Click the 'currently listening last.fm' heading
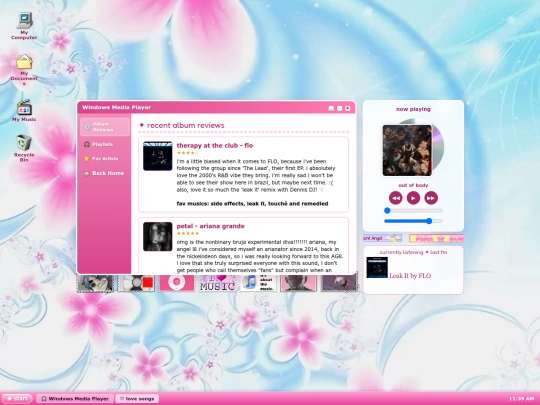The width and height of the screenshot is (540, 405). pos(413,252)
